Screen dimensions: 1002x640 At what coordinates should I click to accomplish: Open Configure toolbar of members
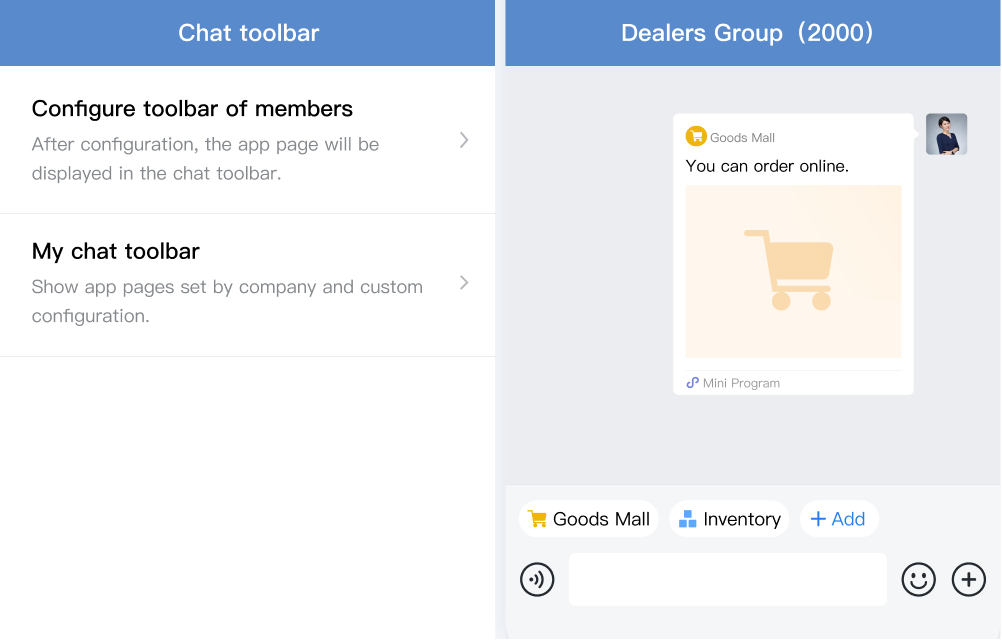[247, 140]
